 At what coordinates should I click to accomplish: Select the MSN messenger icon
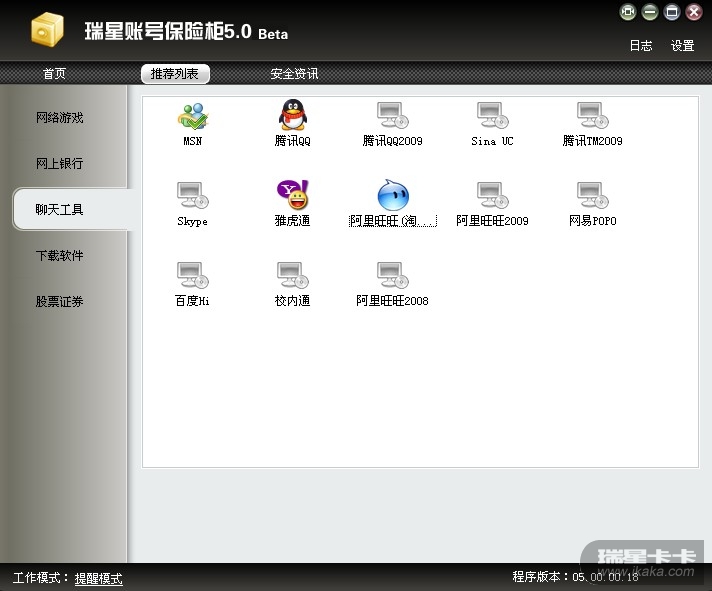coord(193,116)
